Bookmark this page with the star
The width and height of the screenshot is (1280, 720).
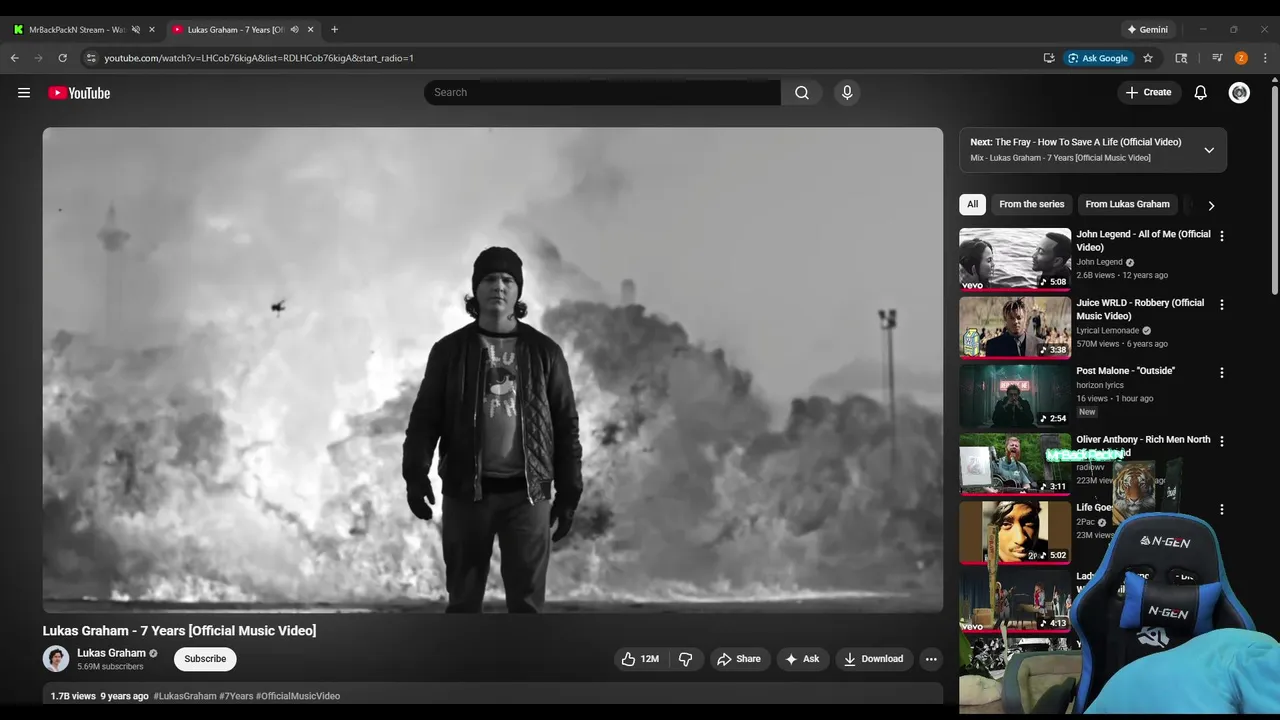coord(1148,58)
